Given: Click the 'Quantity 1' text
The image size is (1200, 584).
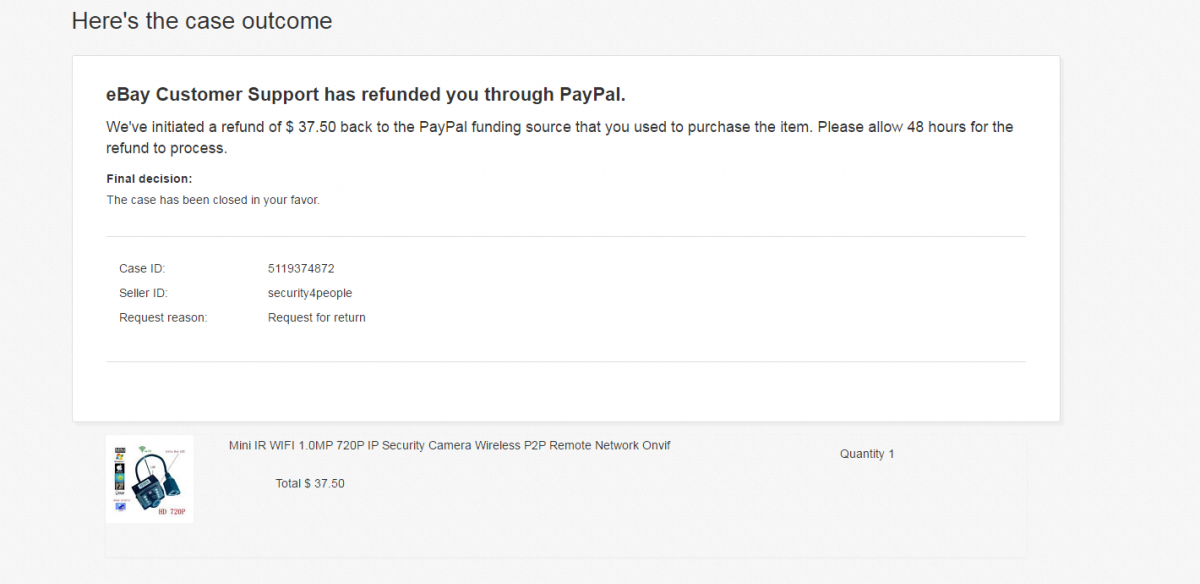Looking at the screenshot, I should tap(867, 454).
